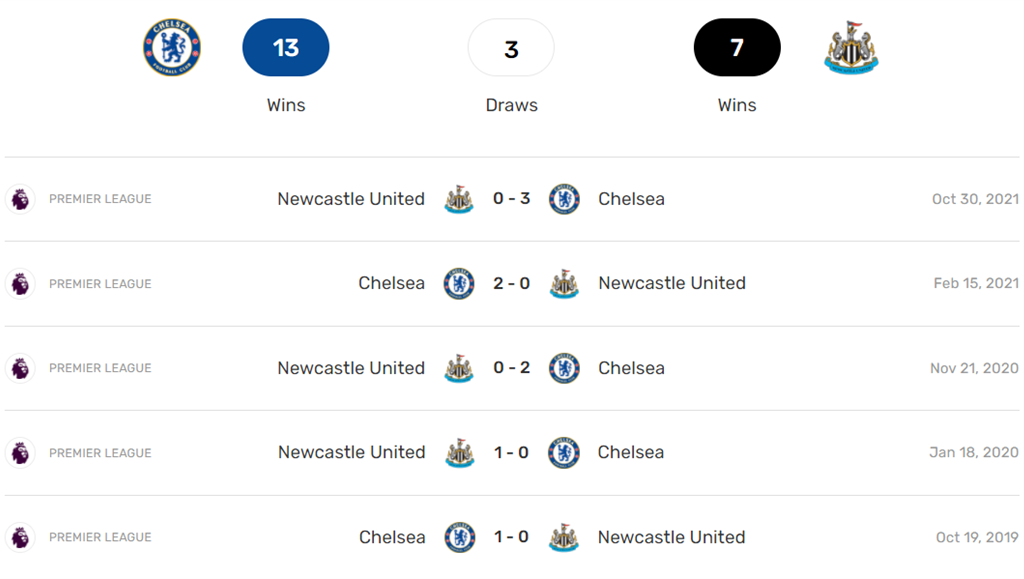Select the black 7 wins badge
1024x579 pixels.
click(x=737, y=48)
